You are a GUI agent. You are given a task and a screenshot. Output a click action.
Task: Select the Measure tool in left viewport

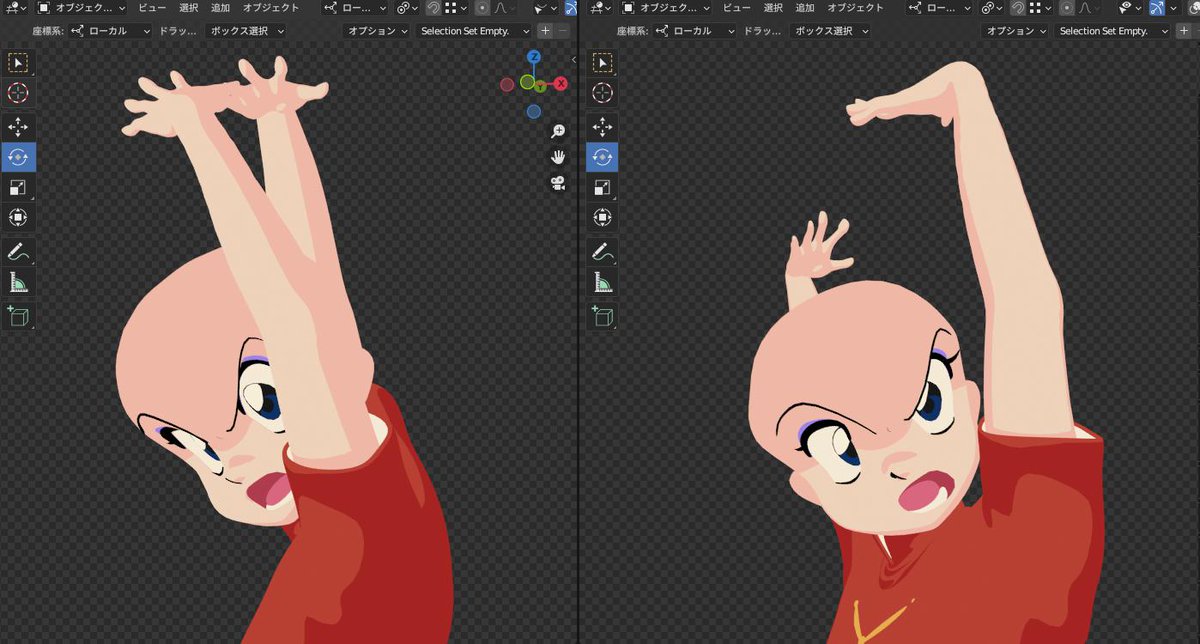pos(18,282)
